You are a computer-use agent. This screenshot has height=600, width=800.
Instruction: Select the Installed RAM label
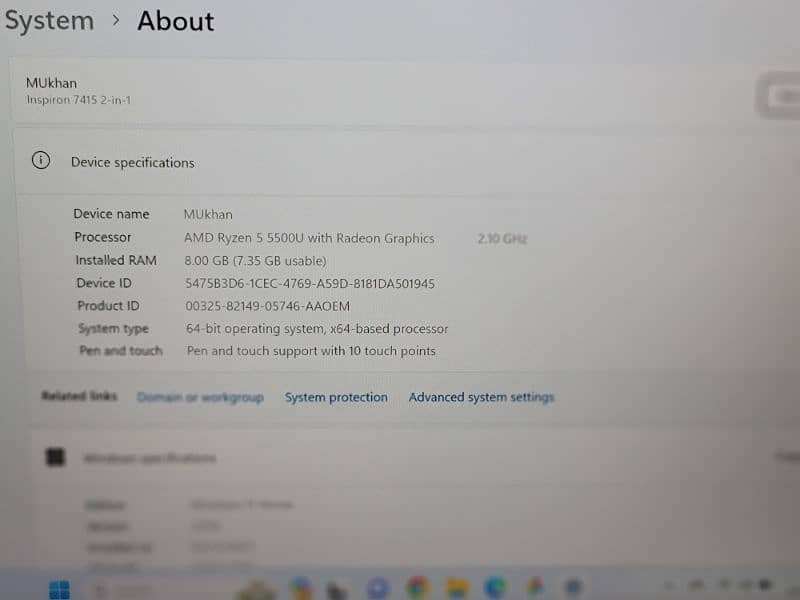point(116,260)
